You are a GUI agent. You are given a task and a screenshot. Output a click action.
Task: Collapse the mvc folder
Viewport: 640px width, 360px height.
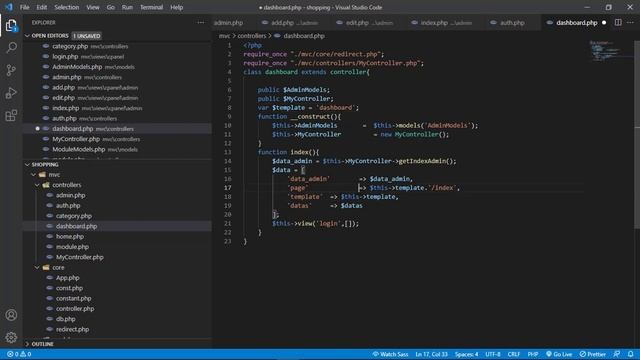point(34,175)
